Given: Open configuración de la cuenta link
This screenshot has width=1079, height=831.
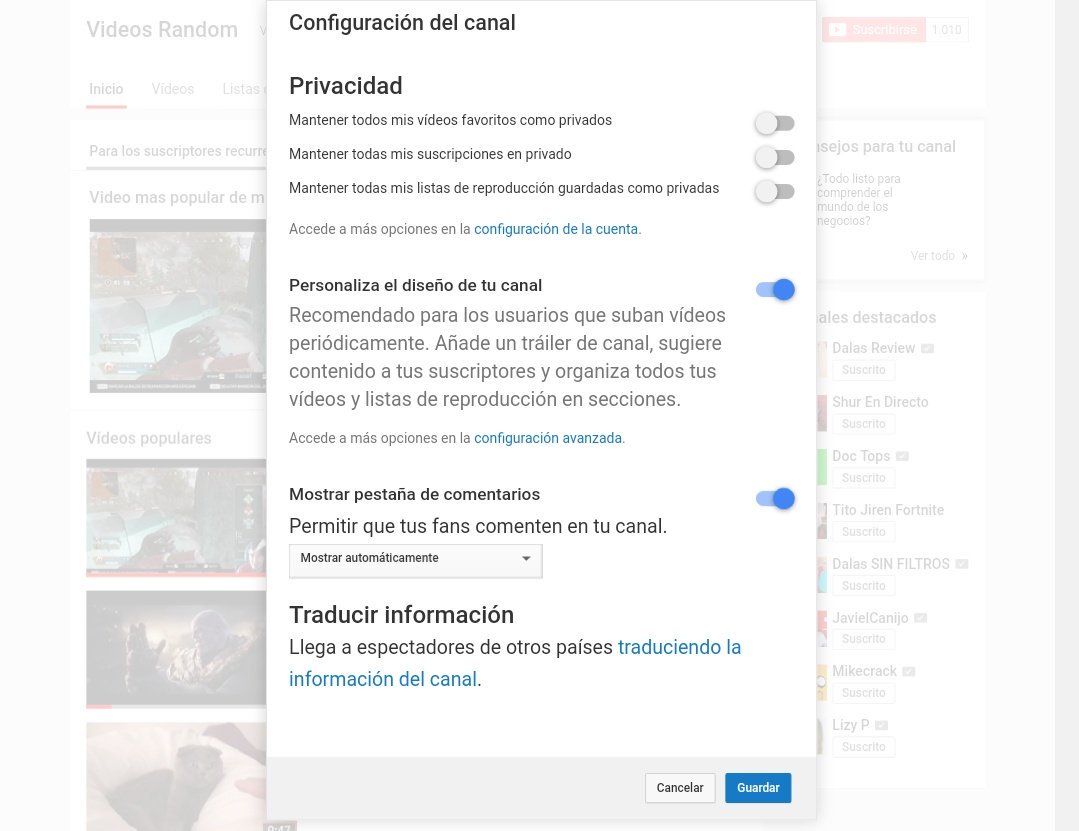Looking at the screenshot, I should point(556,229).
